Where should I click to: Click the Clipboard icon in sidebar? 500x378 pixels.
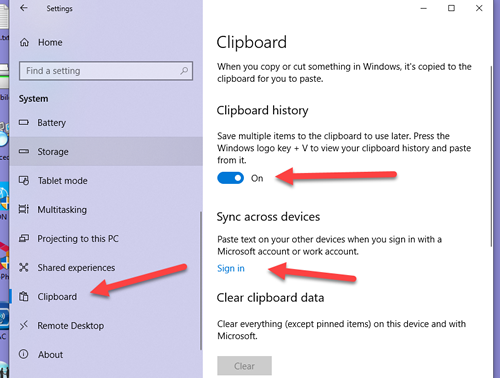24,296
